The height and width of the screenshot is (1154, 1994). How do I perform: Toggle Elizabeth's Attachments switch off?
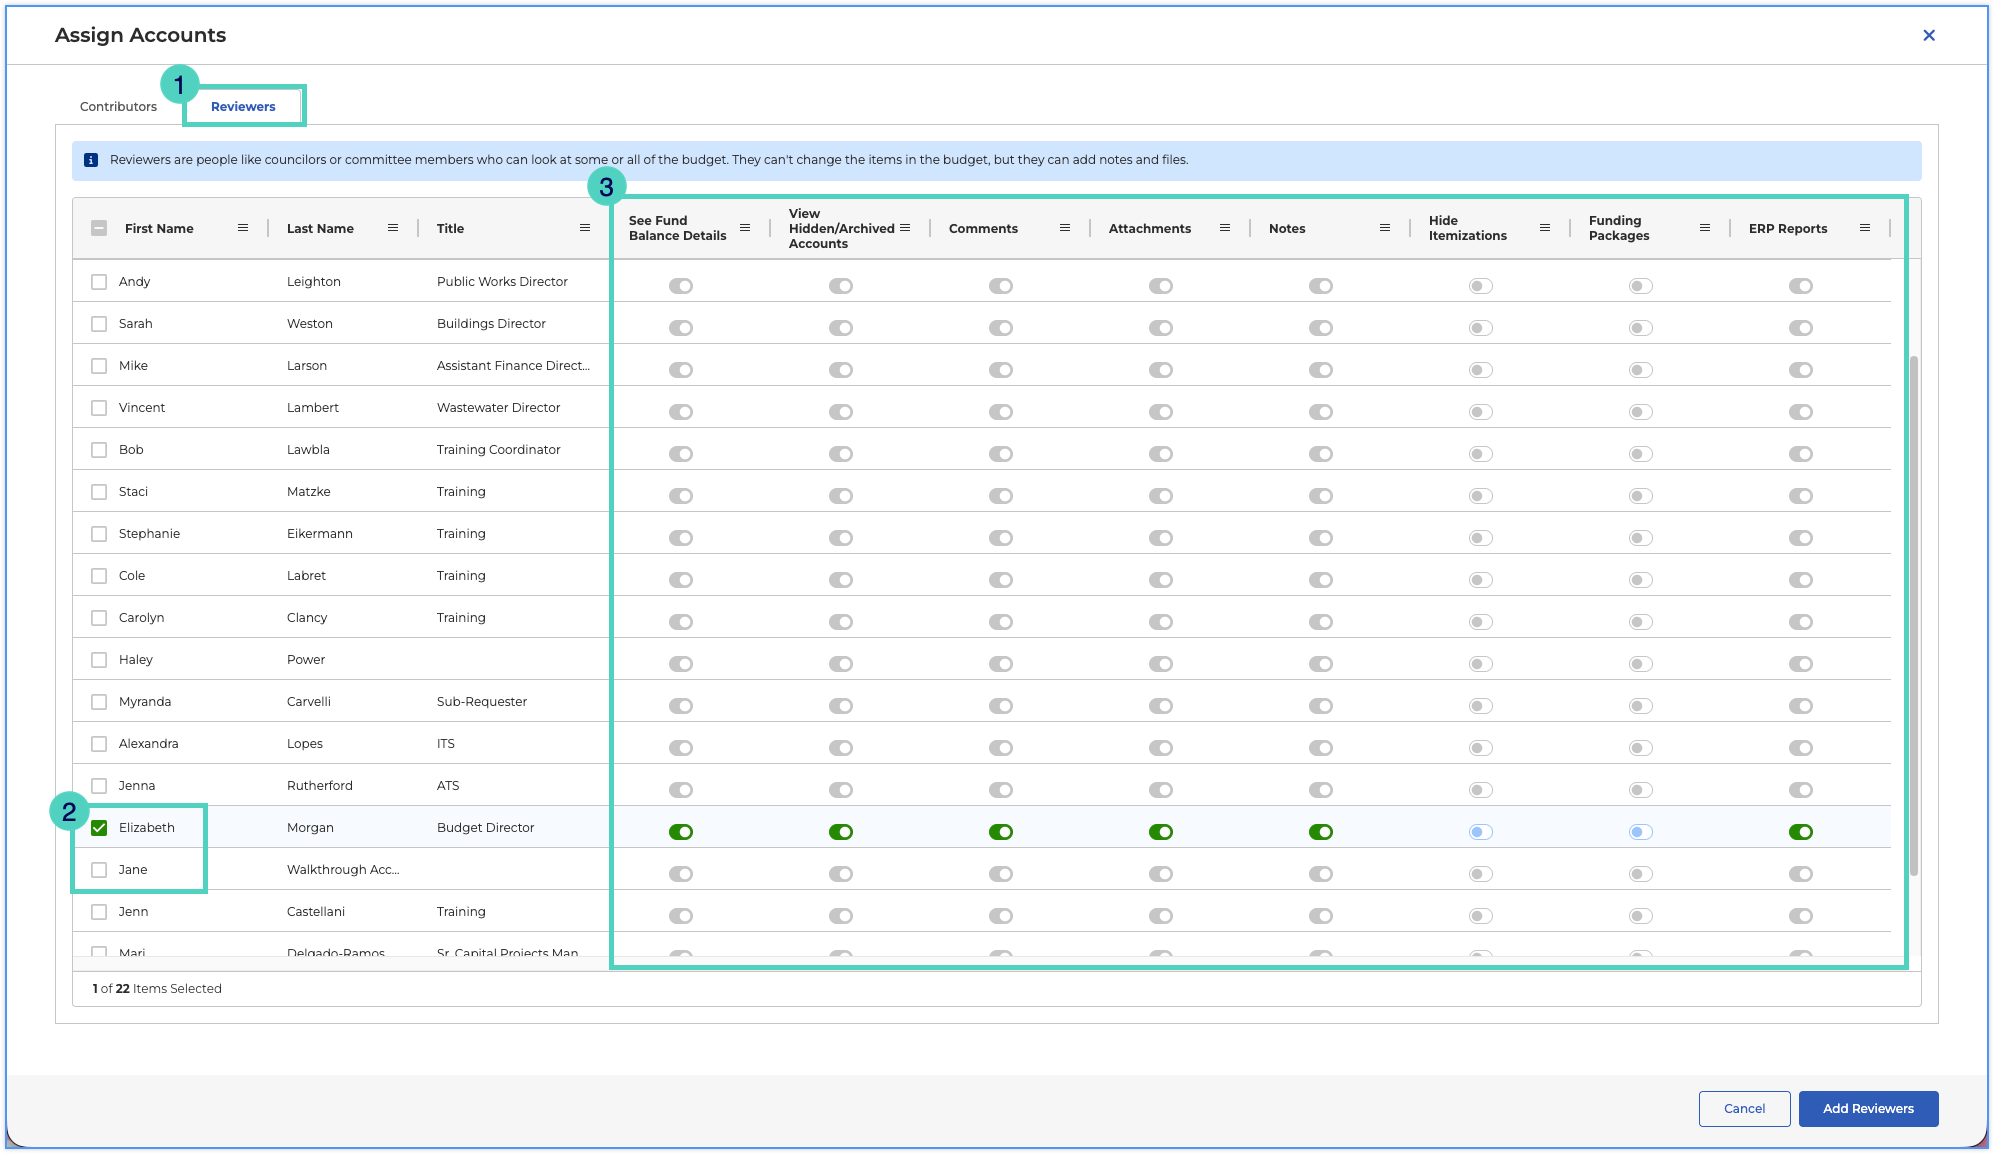click(x=1161, y=832)
